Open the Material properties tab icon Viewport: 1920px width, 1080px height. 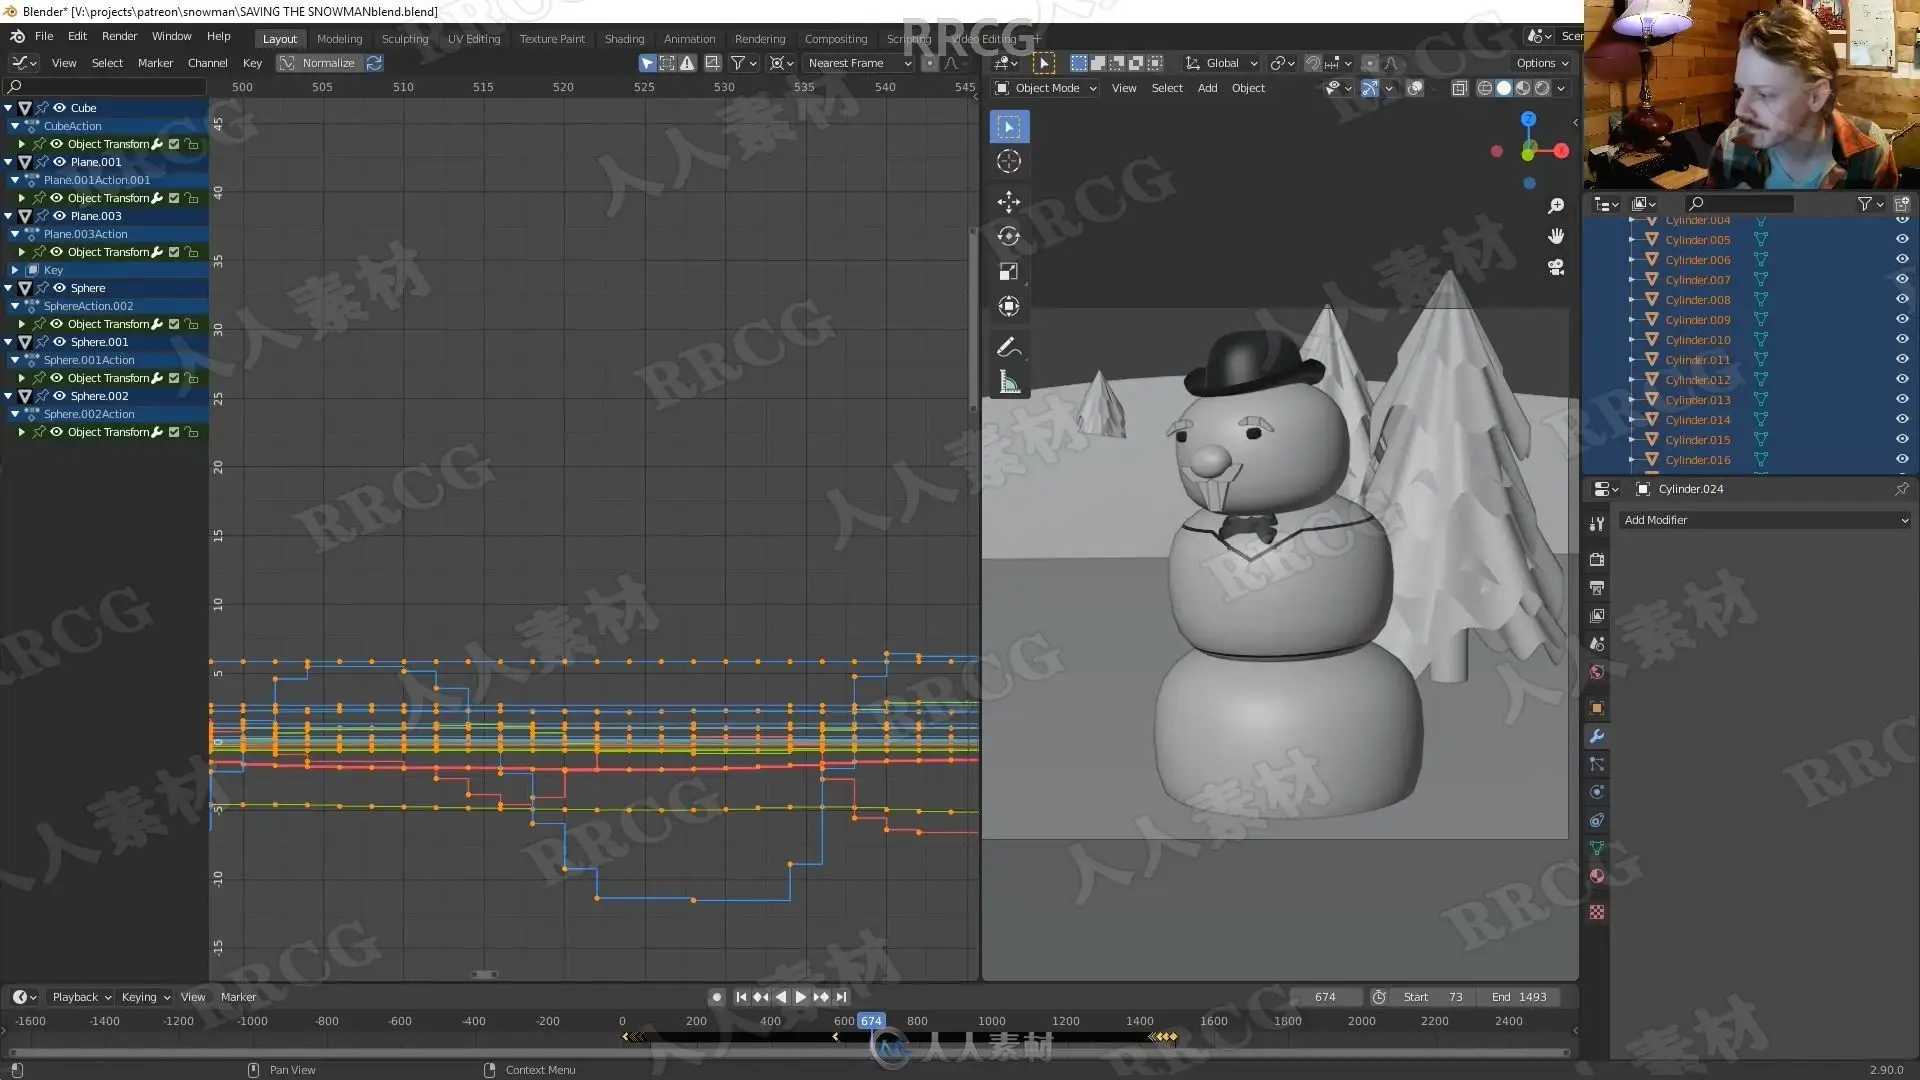1597,876
